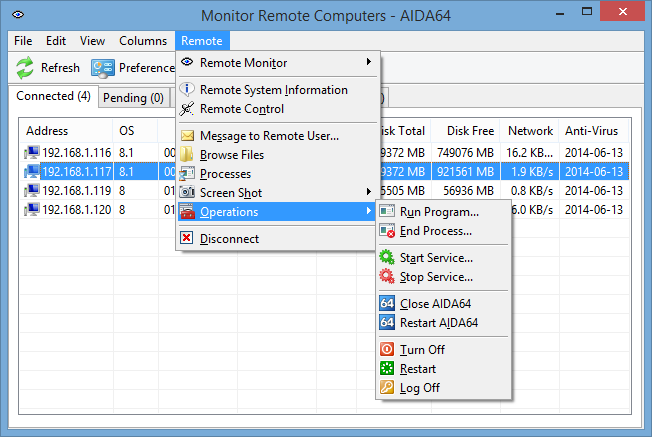Click the Browse Files folder icon
The height and width of the screenshot is (437, 652).
pyautogui.click(x=187, y=155)
